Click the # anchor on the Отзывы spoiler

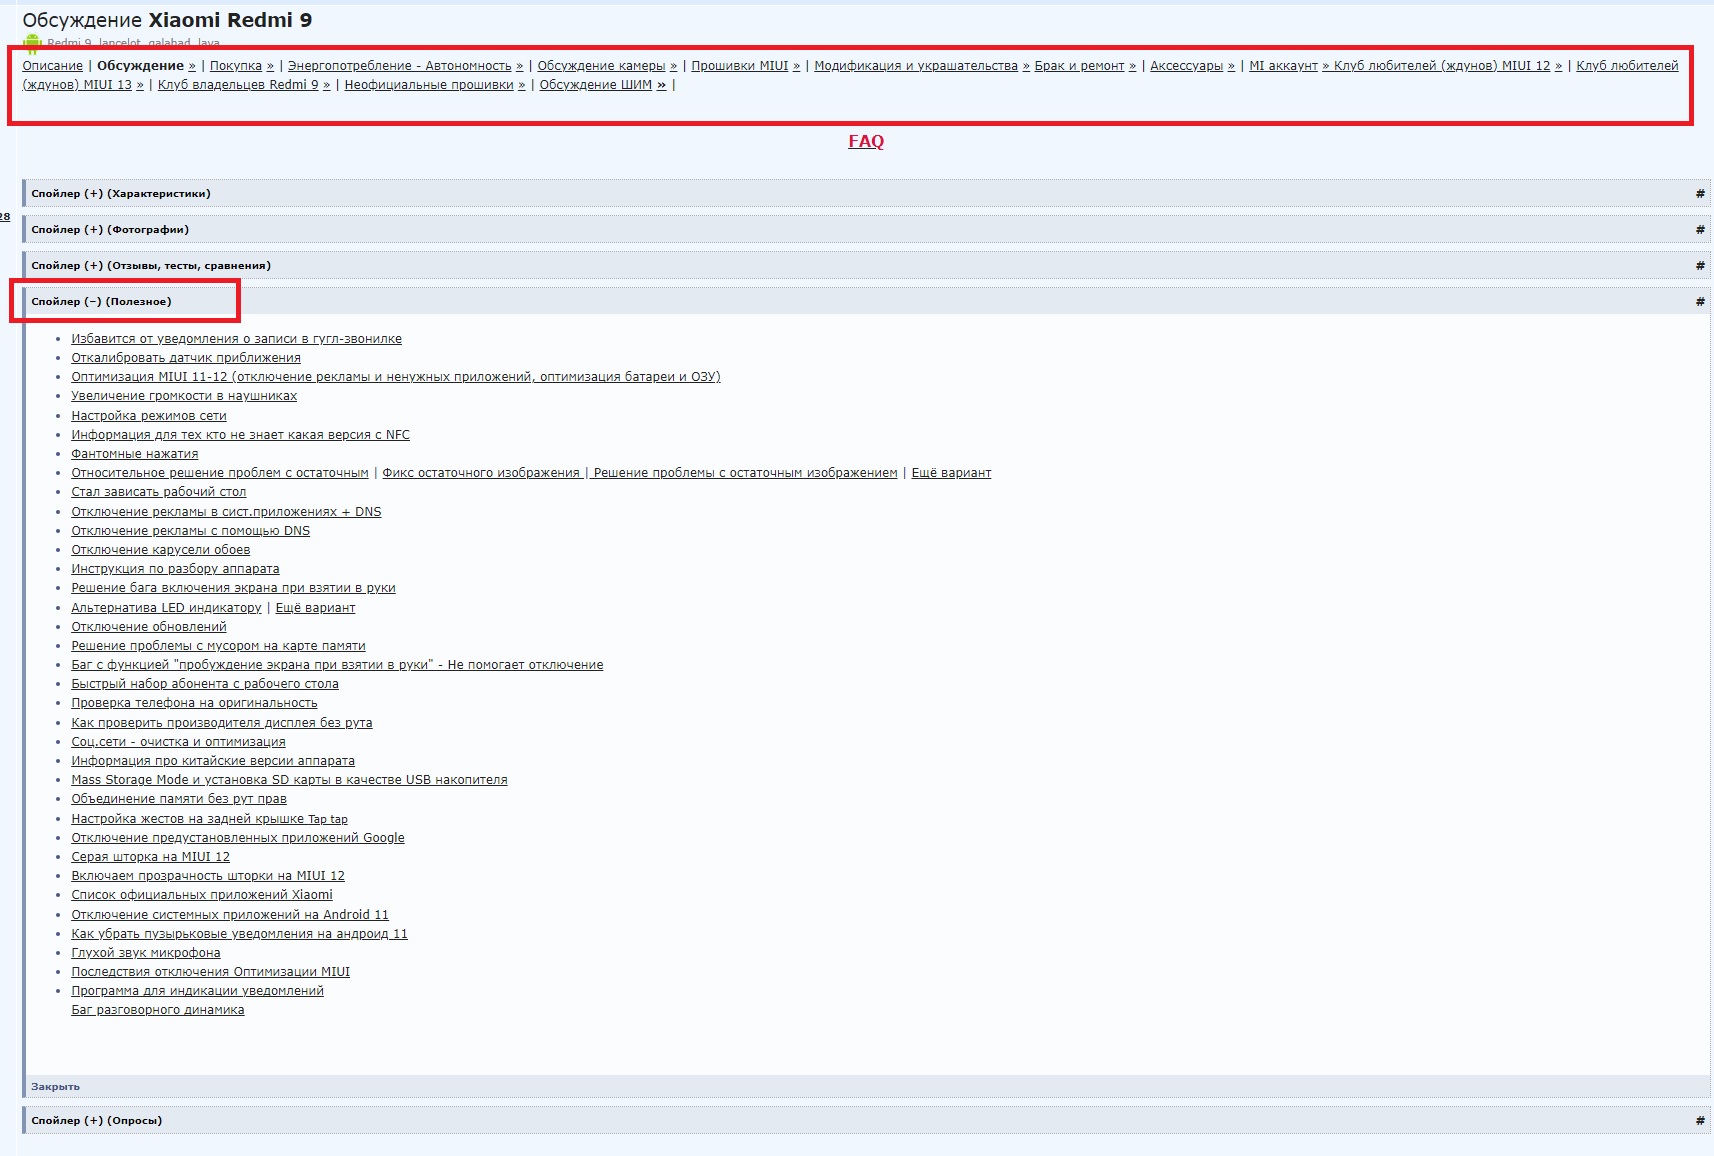point(1700,266)
